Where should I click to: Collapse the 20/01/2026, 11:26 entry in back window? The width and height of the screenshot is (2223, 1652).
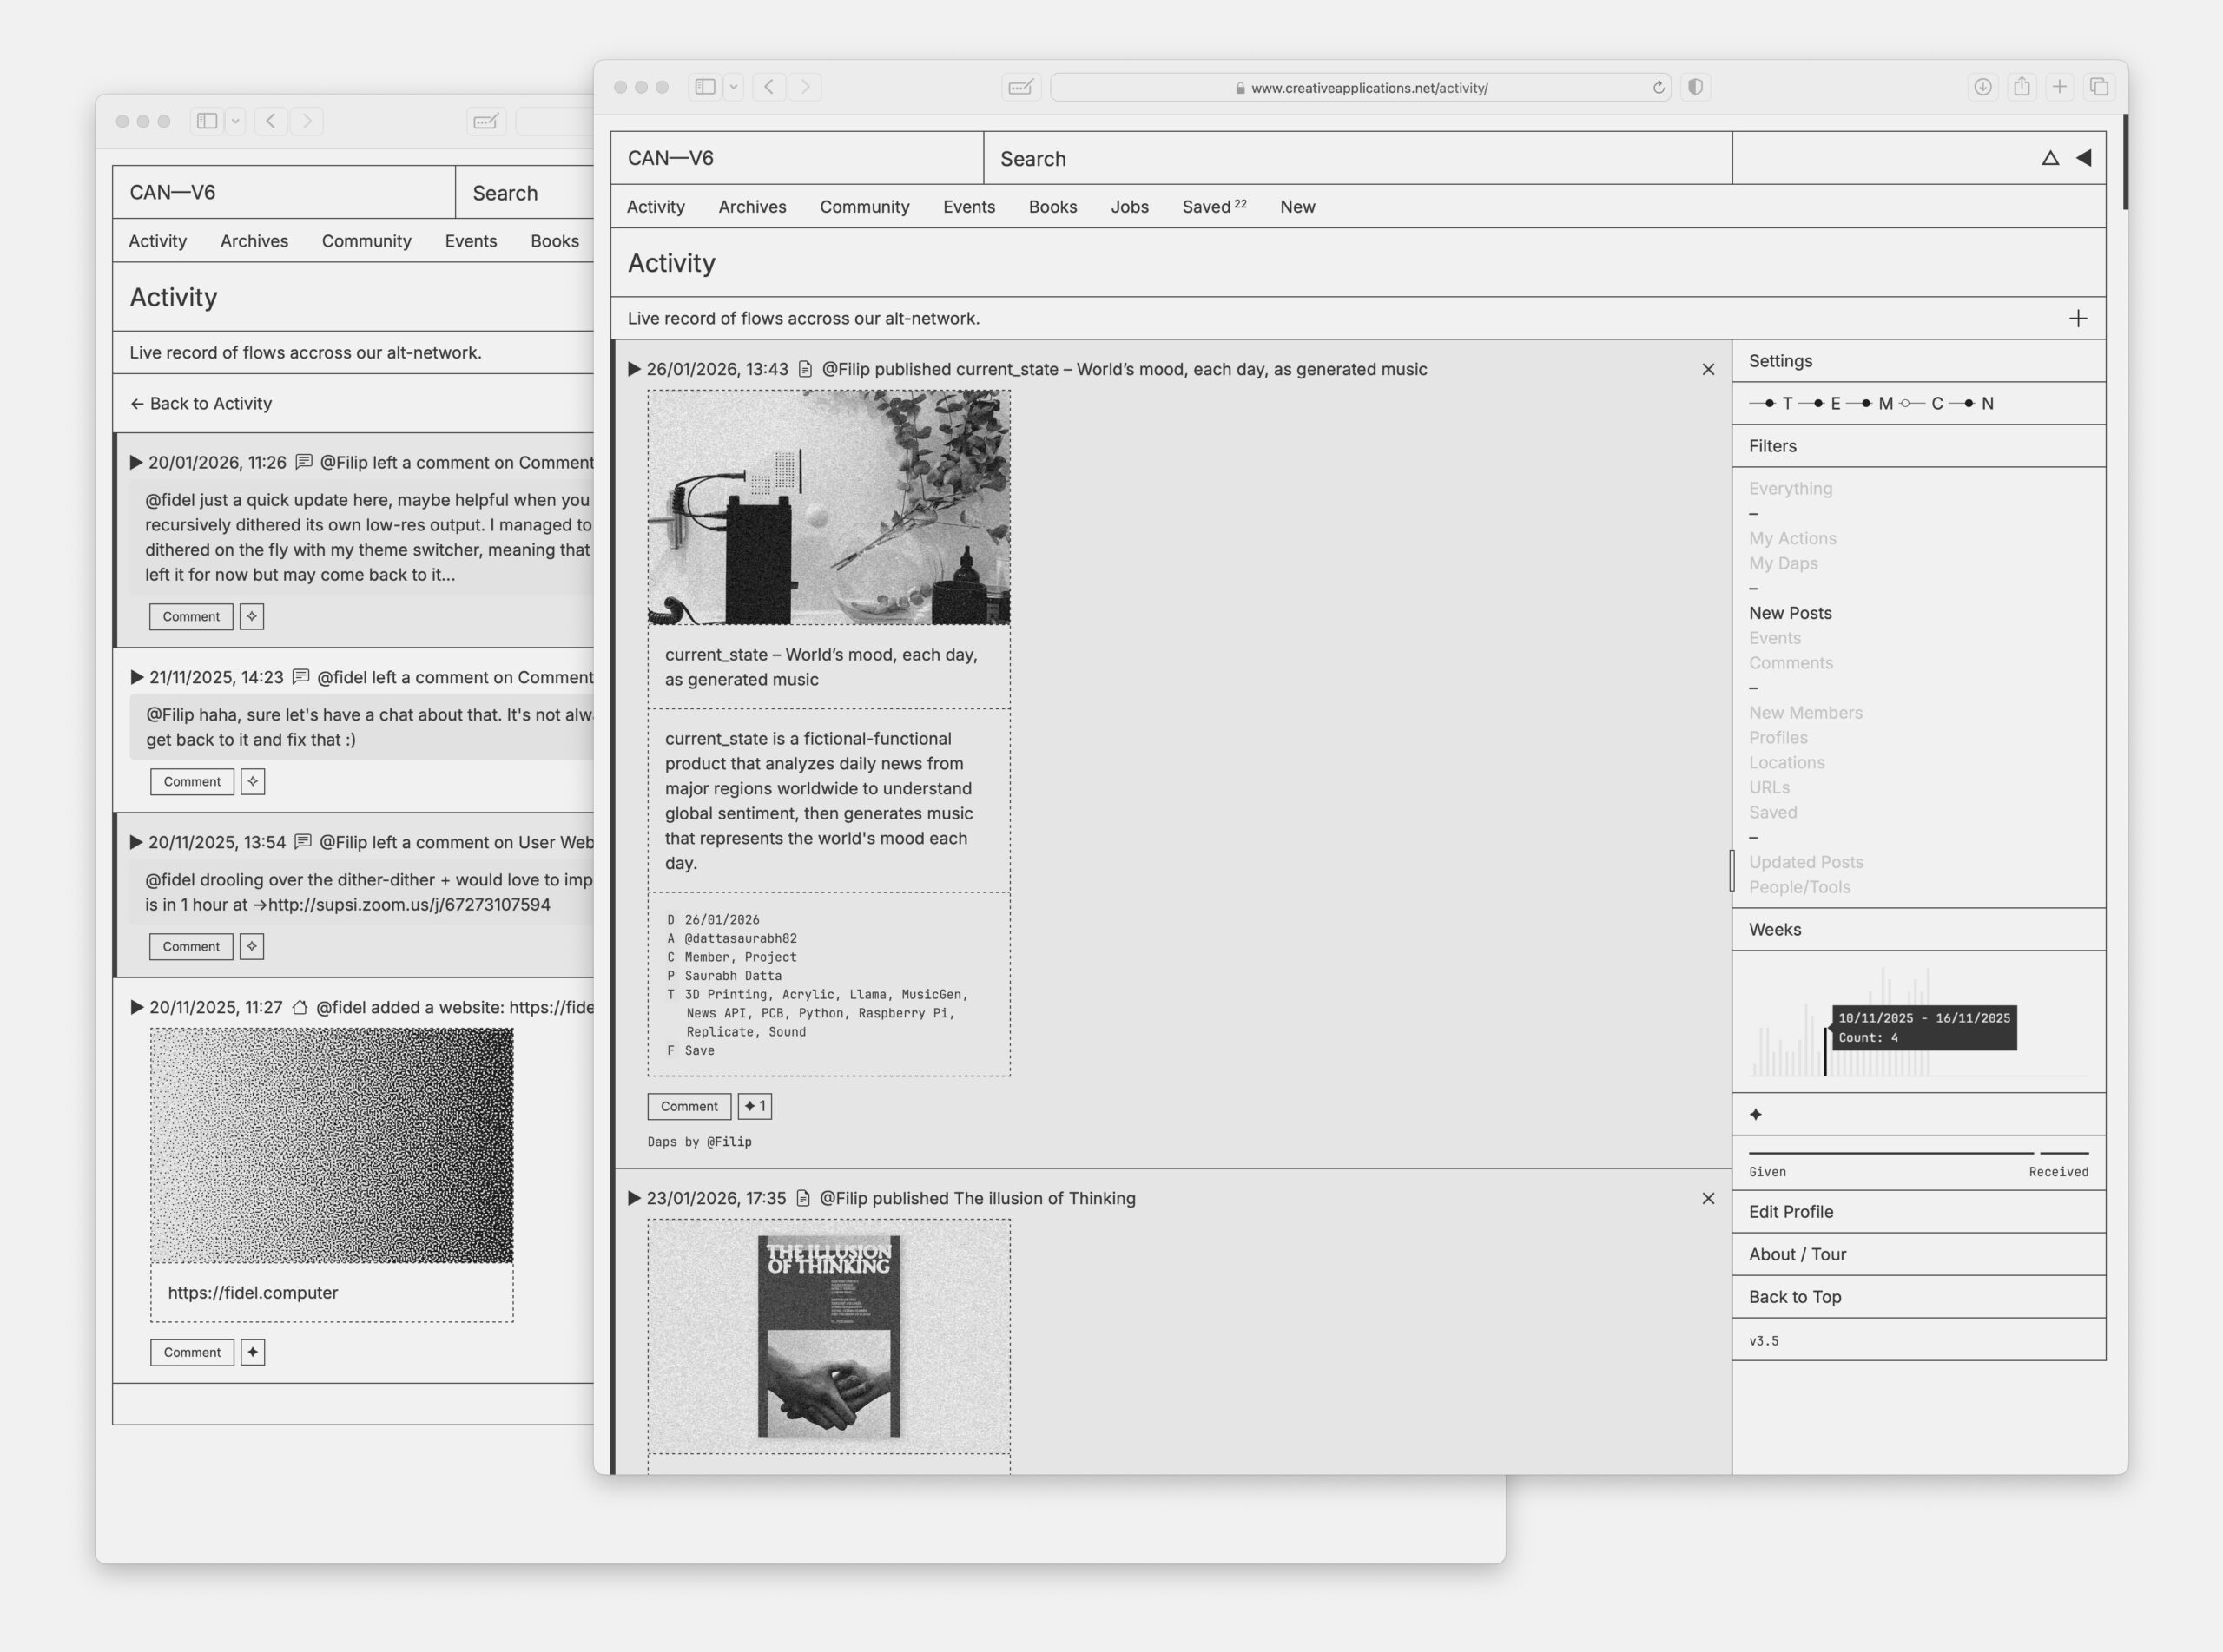coord(136,462)
